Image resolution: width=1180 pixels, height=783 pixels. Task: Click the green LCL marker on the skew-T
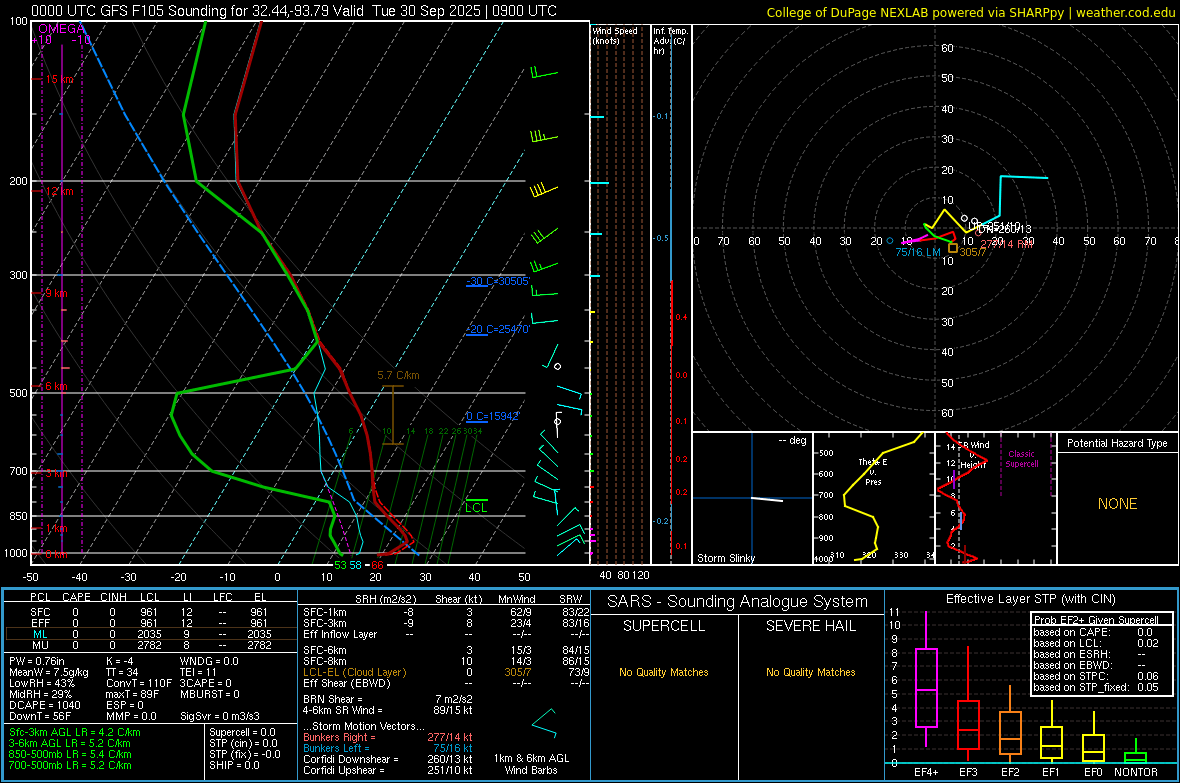pos(476,506)
